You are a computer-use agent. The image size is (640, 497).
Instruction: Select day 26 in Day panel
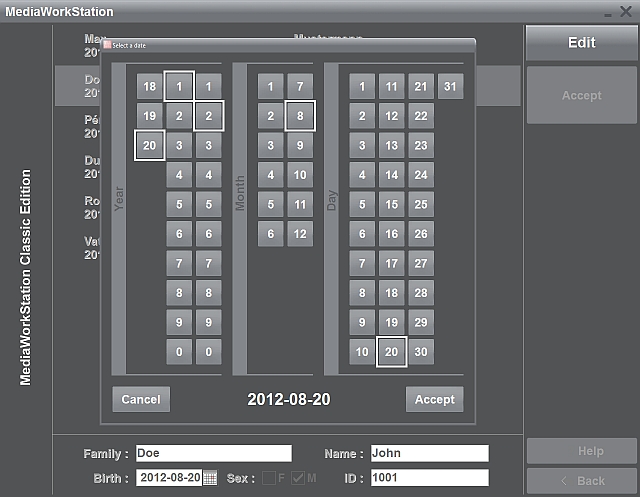pos(421,234)
